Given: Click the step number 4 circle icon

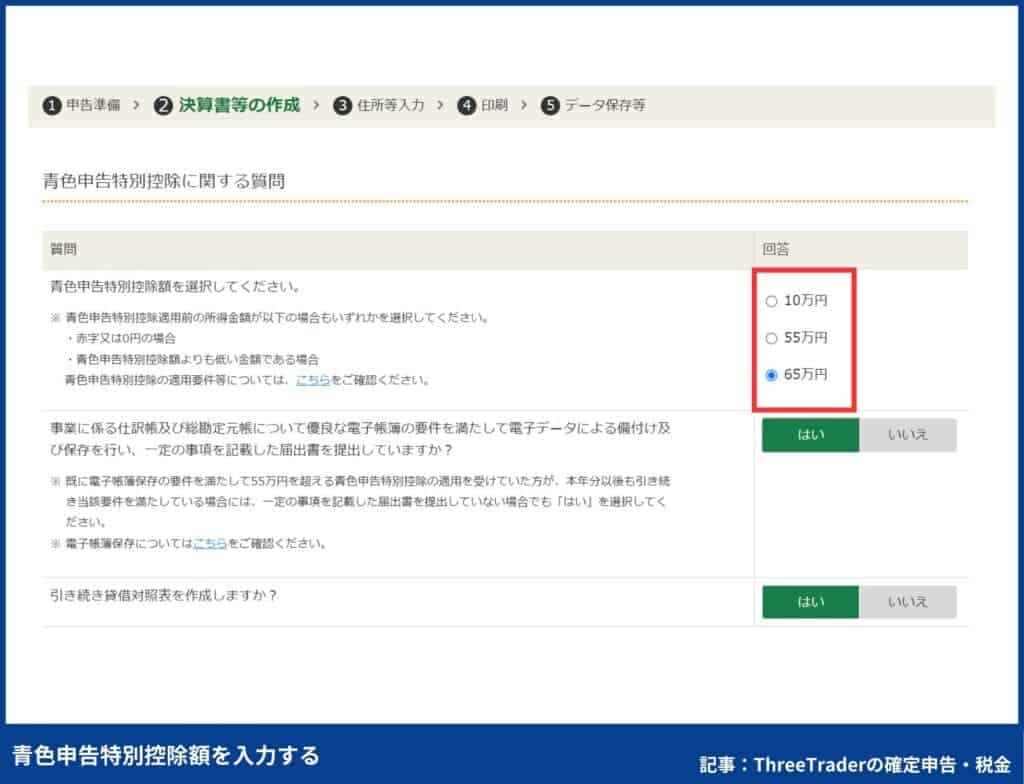Looking at the screenshot, I should [467, 105].
